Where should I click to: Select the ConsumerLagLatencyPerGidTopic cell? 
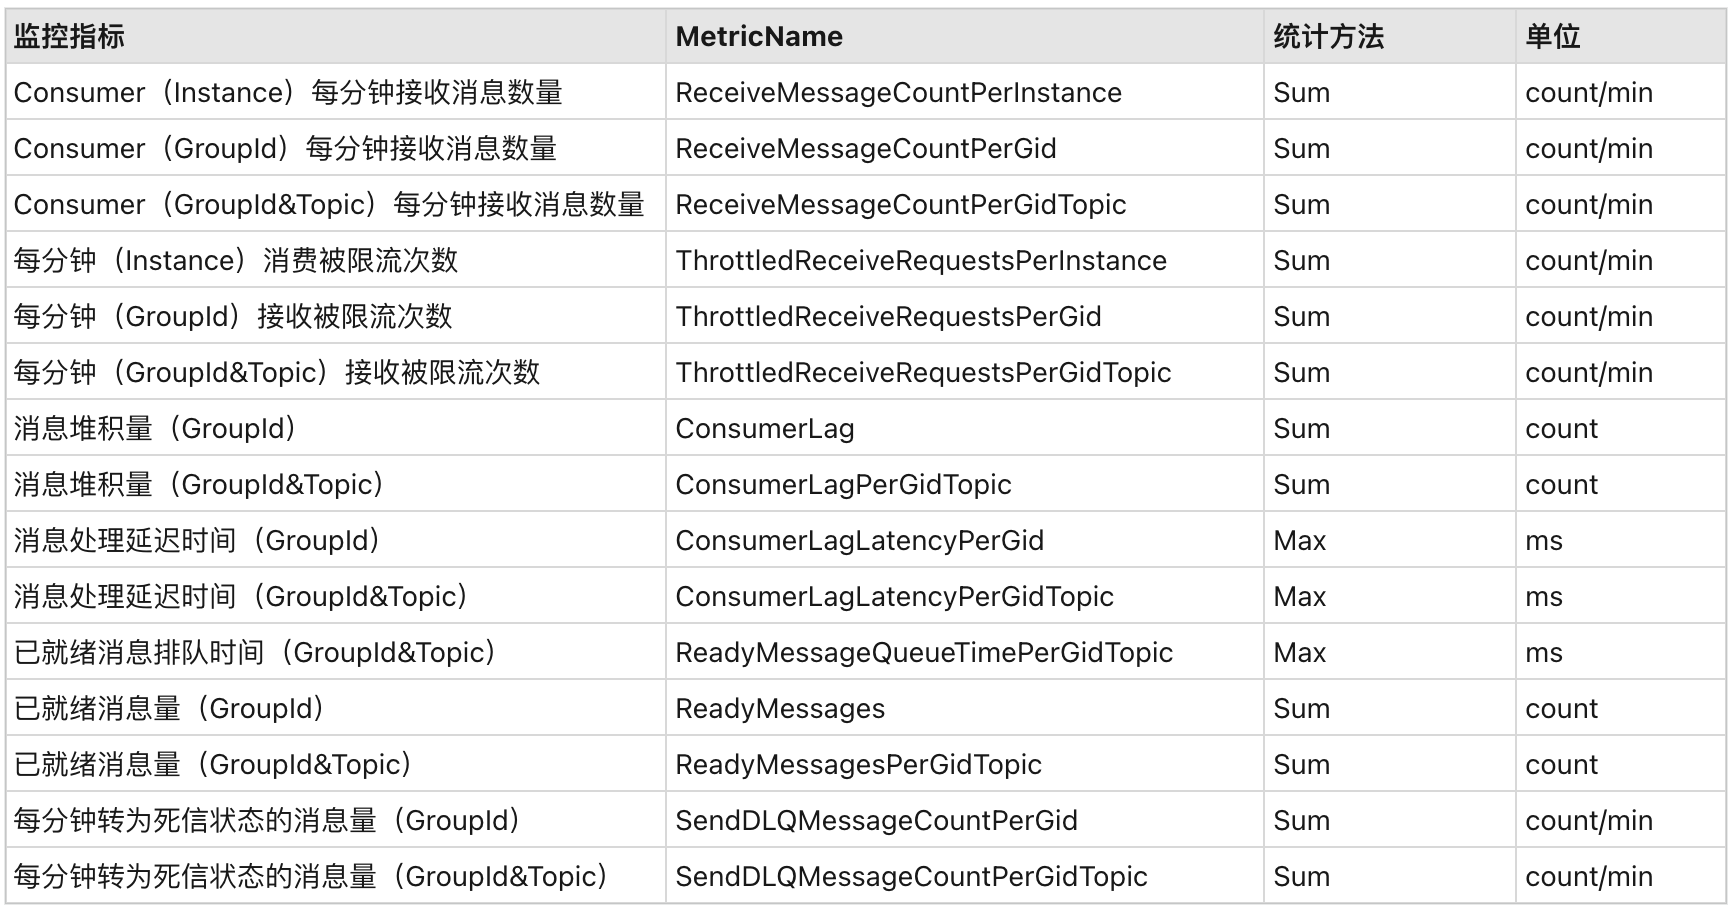(x=894, y=597)
